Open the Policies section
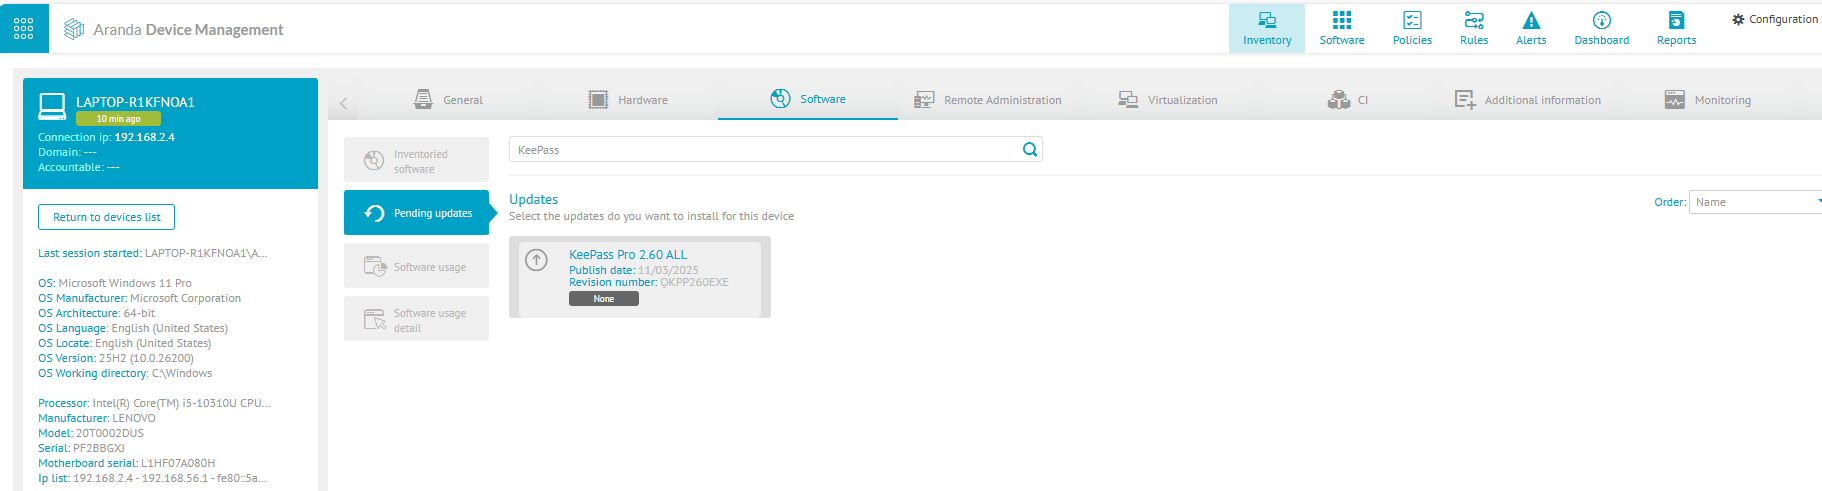Image resolution: width=1822 pixels, height=491 pixels. 1411,29
